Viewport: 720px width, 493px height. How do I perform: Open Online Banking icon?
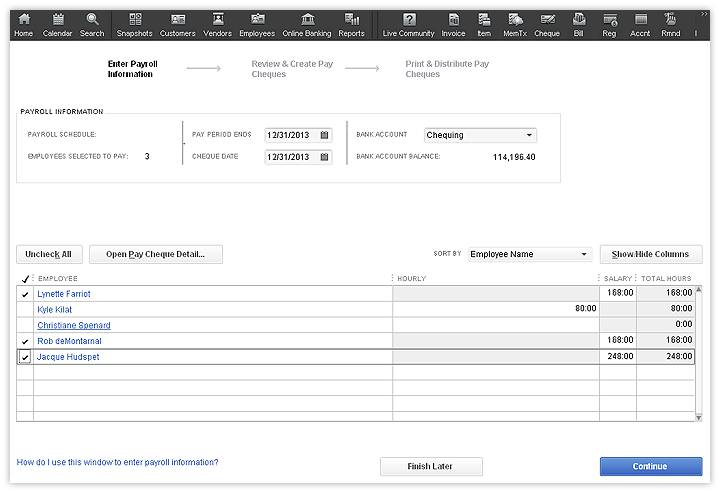[x=307, y=25]
